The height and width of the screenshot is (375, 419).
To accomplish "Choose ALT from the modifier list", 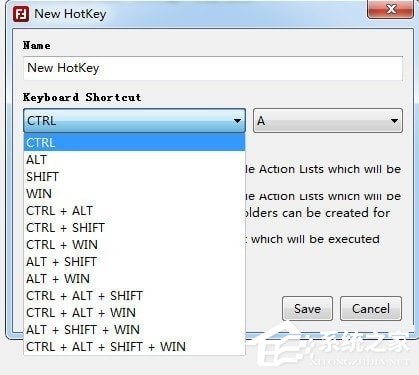I will tap(134, 160).
